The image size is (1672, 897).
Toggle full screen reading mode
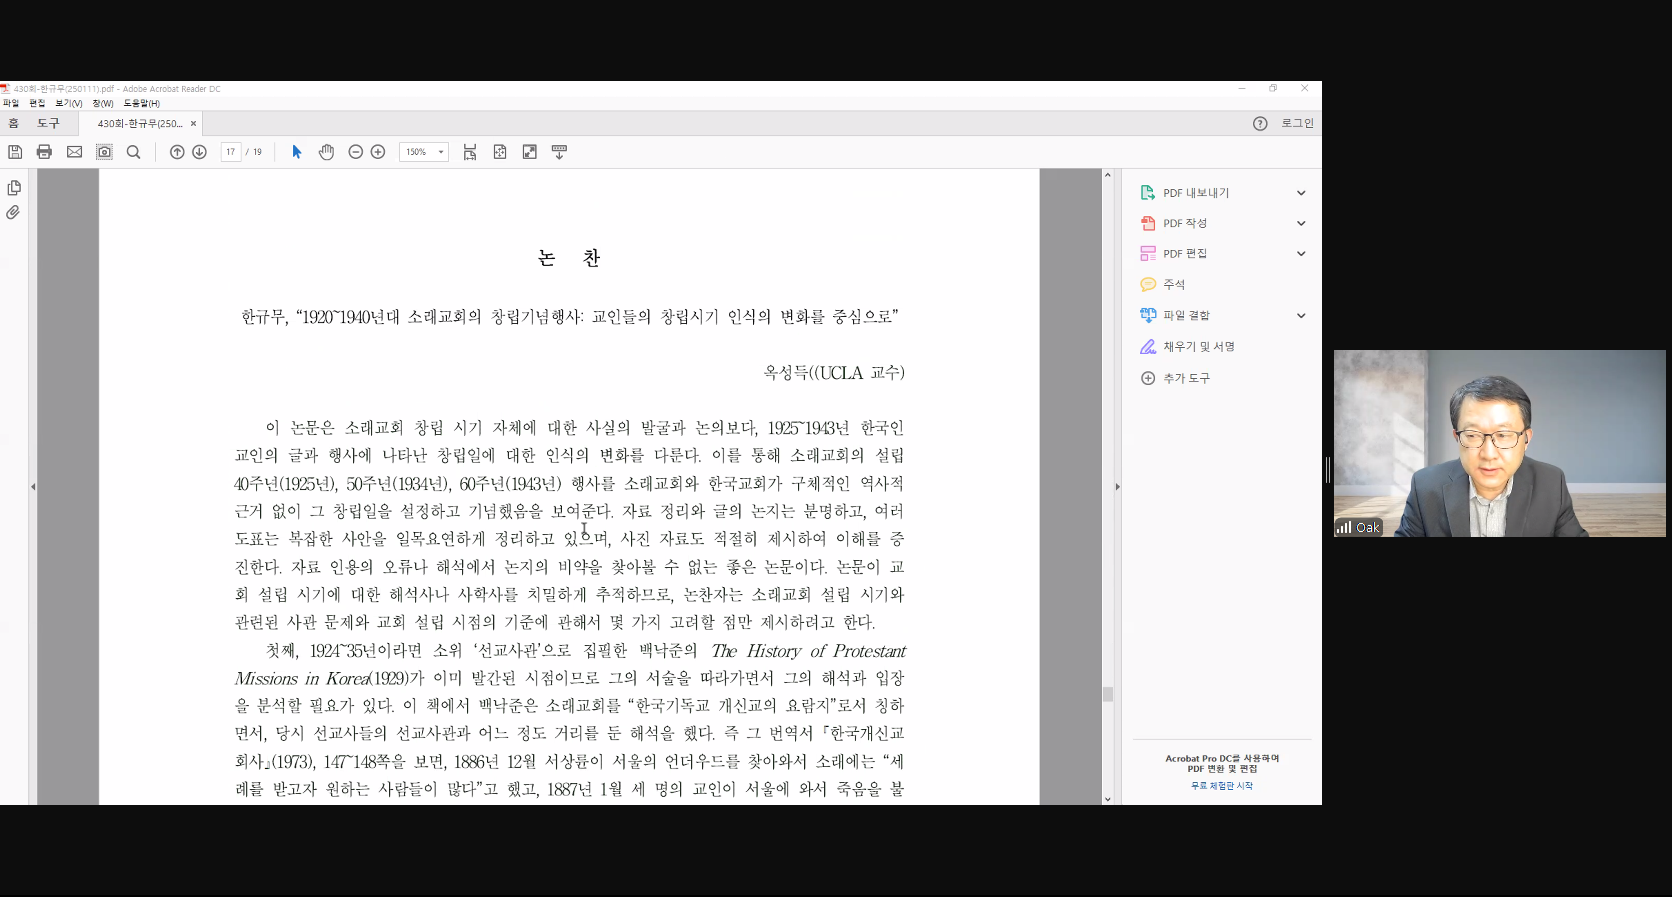pos(530,152)
